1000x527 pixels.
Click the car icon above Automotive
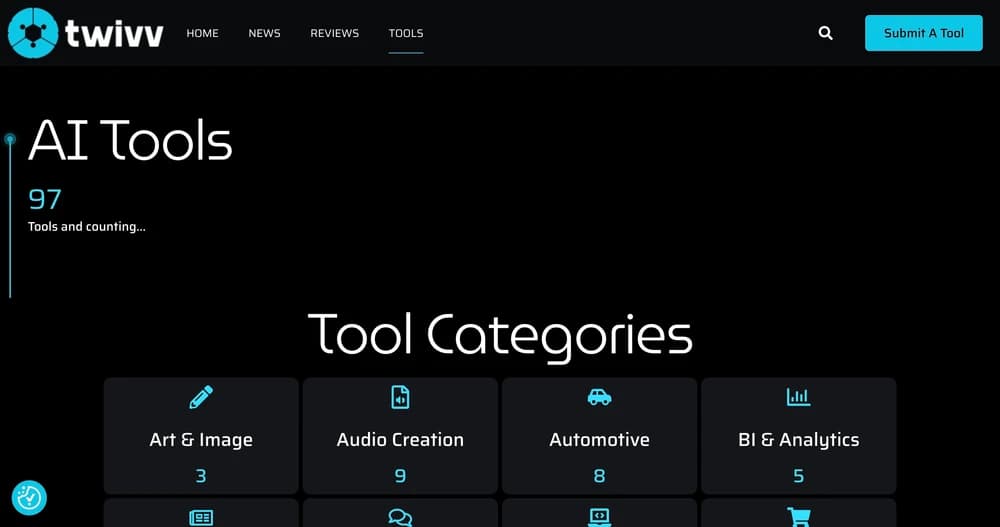tap(599, 397)
